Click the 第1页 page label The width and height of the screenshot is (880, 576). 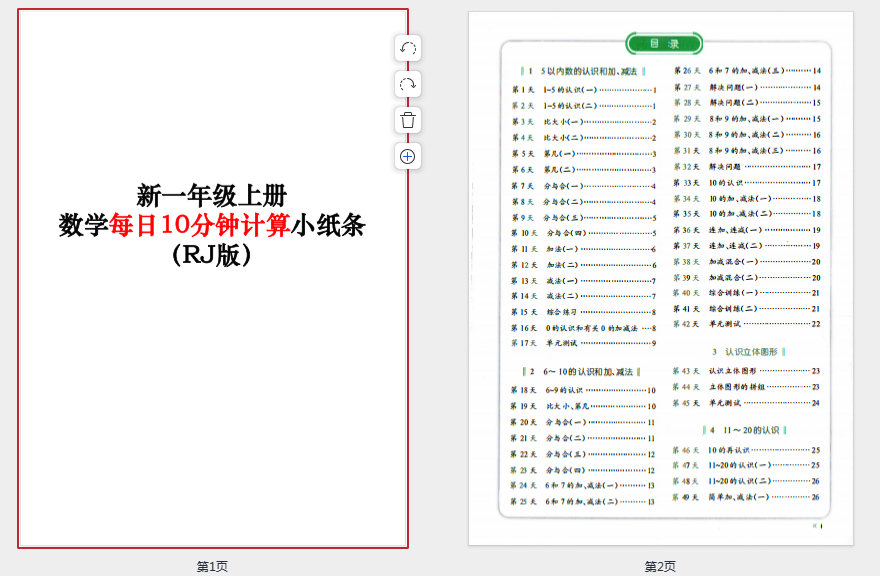tap(212, 566)
